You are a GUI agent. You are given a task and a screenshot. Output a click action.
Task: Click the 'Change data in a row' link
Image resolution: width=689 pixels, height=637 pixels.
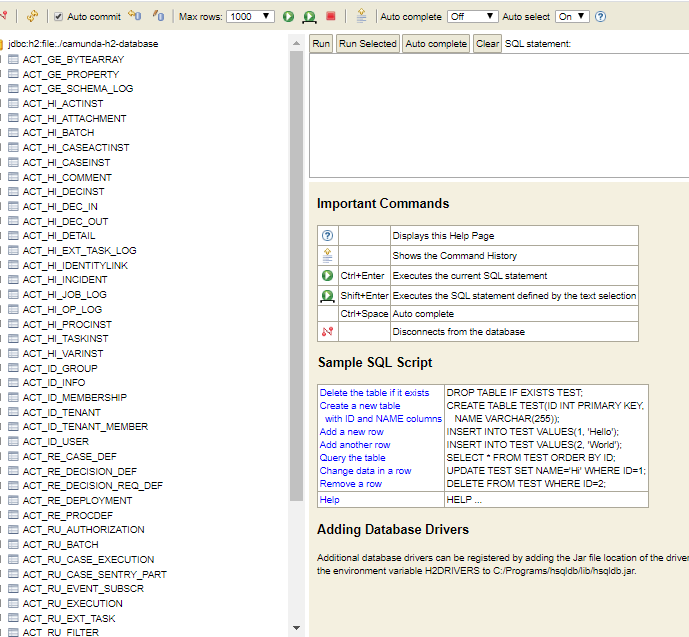[x=366, y=471]
